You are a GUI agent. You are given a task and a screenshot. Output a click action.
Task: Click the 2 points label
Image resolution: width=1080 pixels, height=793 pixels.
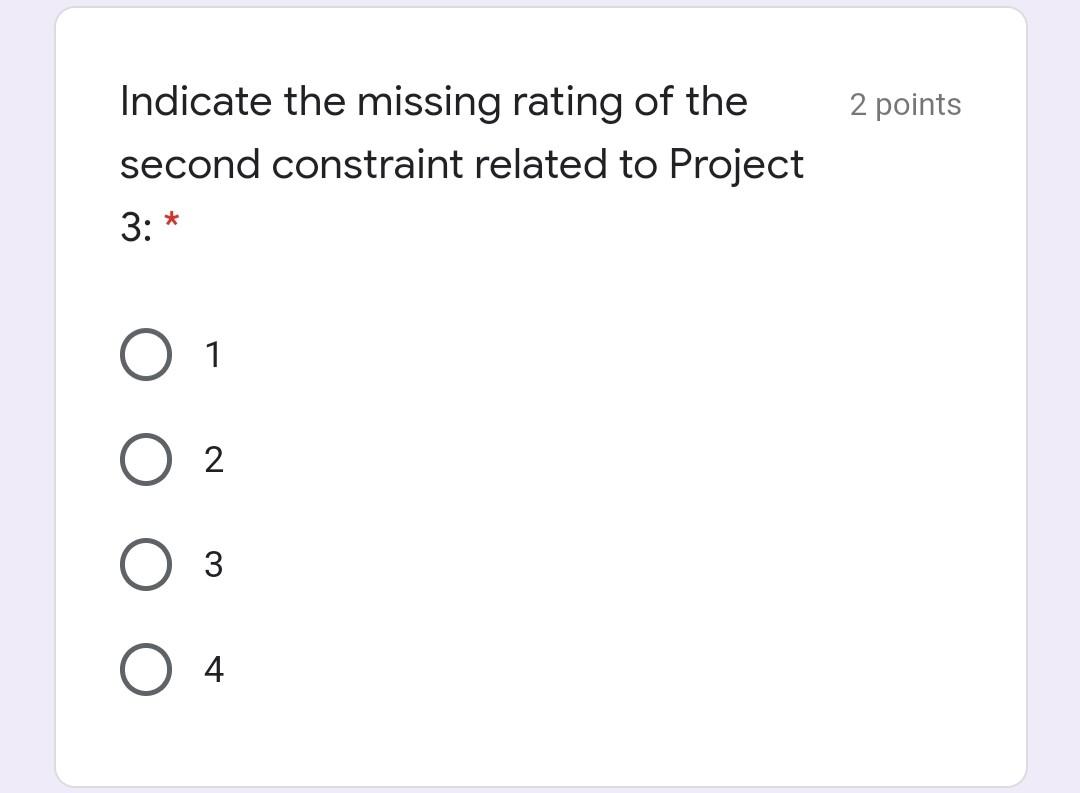905,104
